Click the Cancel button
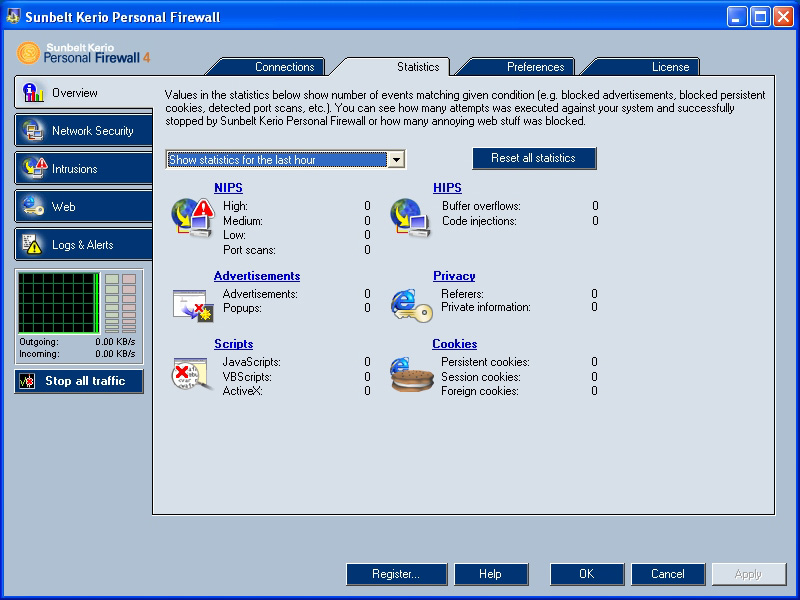 (668, 574)
